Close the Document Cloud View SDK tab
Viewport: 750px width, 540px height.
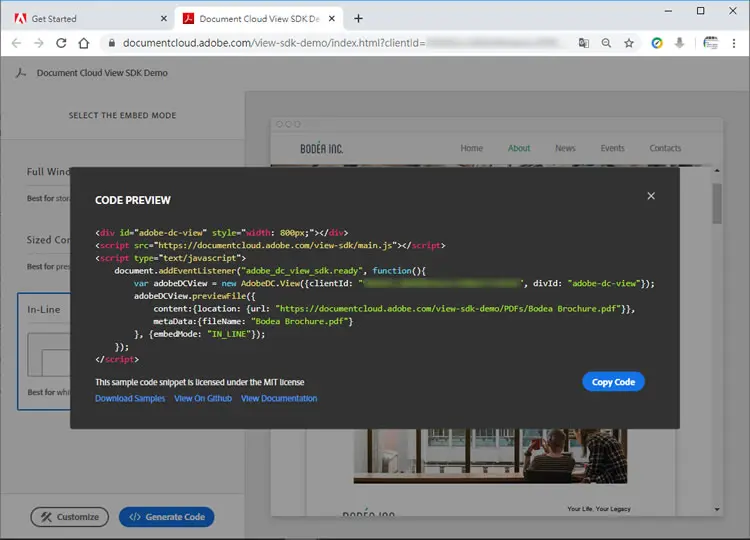[332, 19]
